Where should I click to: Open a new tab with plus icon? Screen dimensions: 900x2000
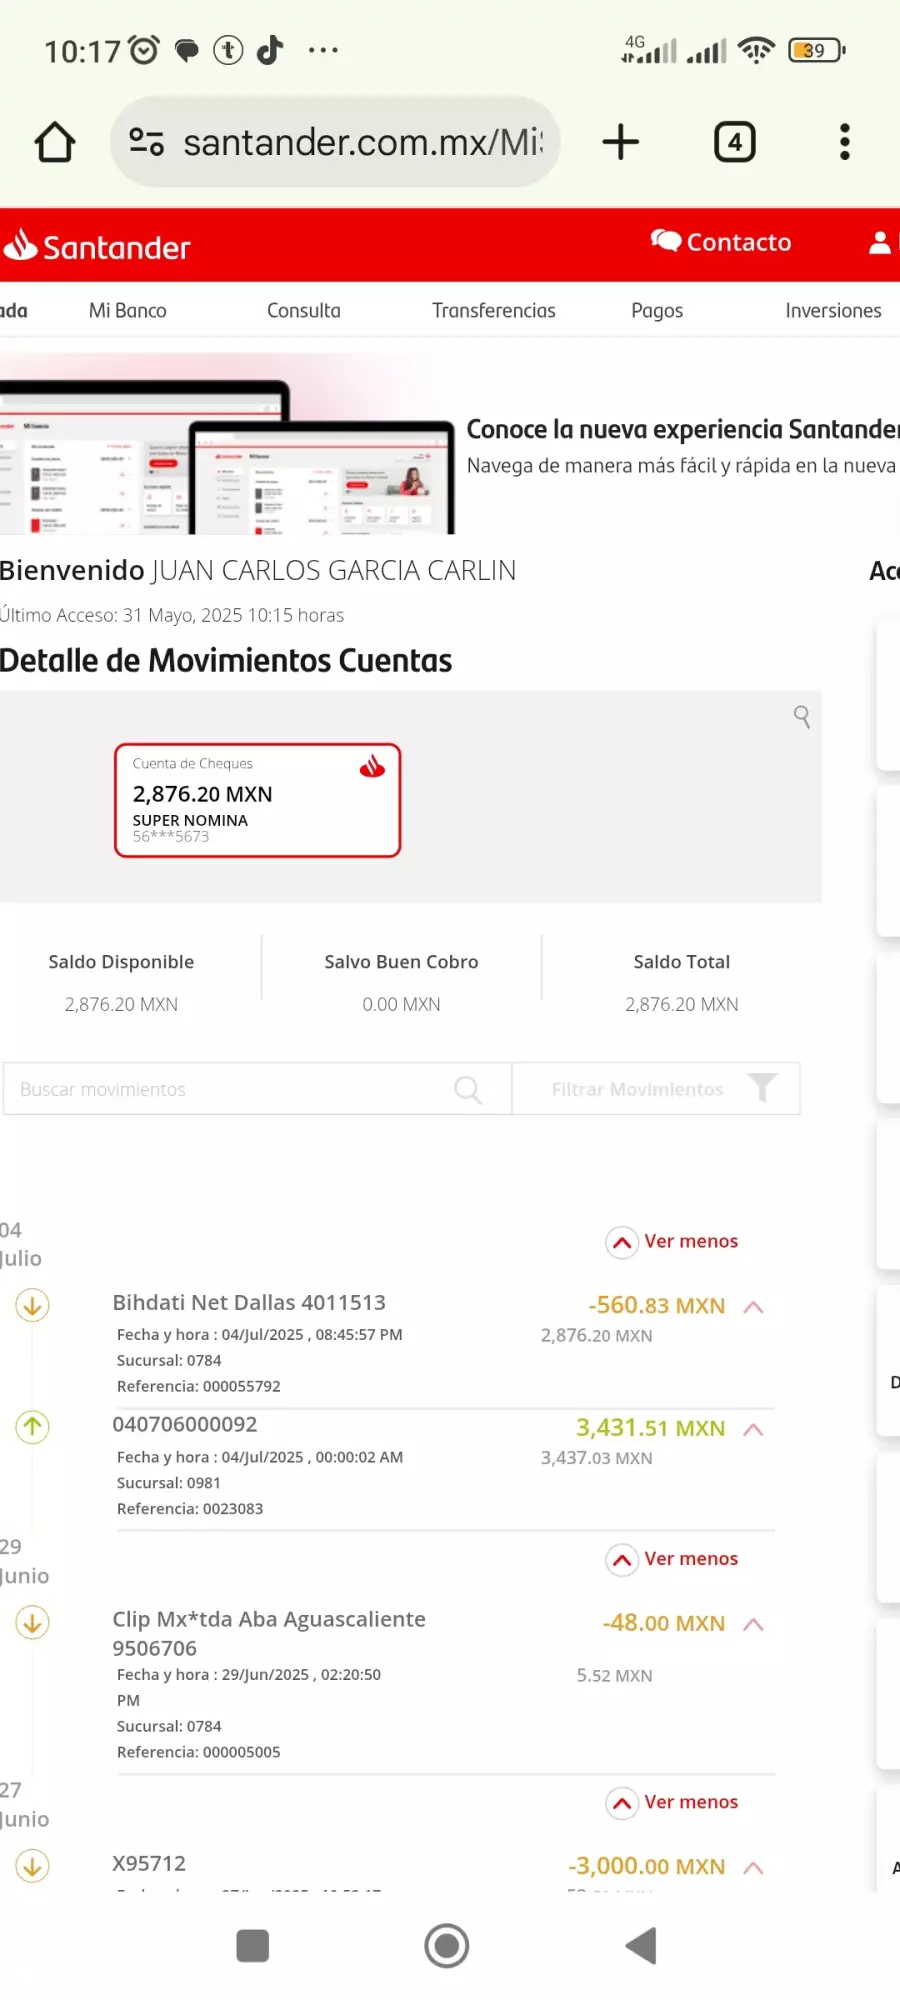pyautogui.click(x=621, y=142)
